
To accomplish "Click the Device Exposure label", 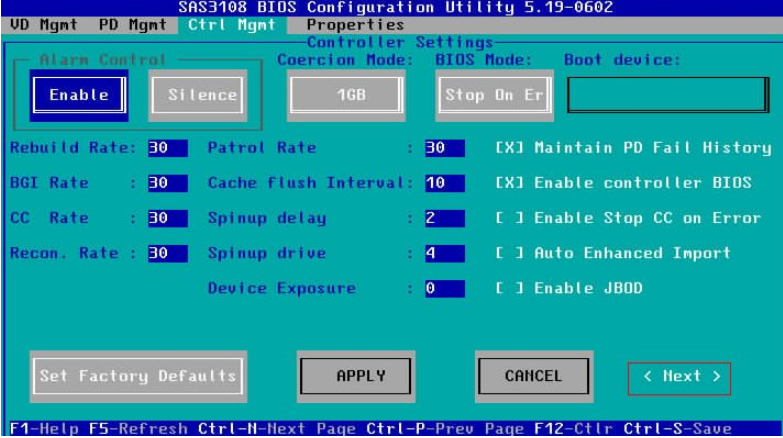I will [282, 288].
